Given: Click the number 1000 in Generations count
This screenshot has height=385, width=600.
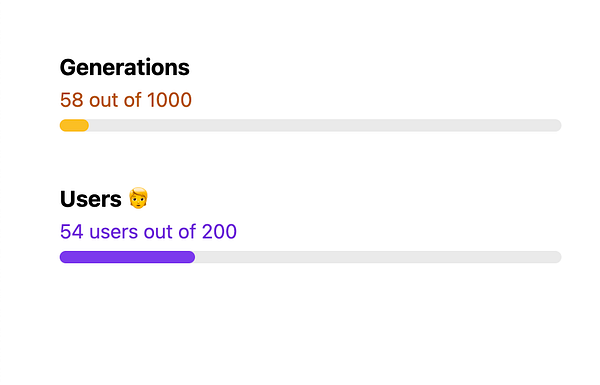Looking at the screenshot, I should pos(170,100).
